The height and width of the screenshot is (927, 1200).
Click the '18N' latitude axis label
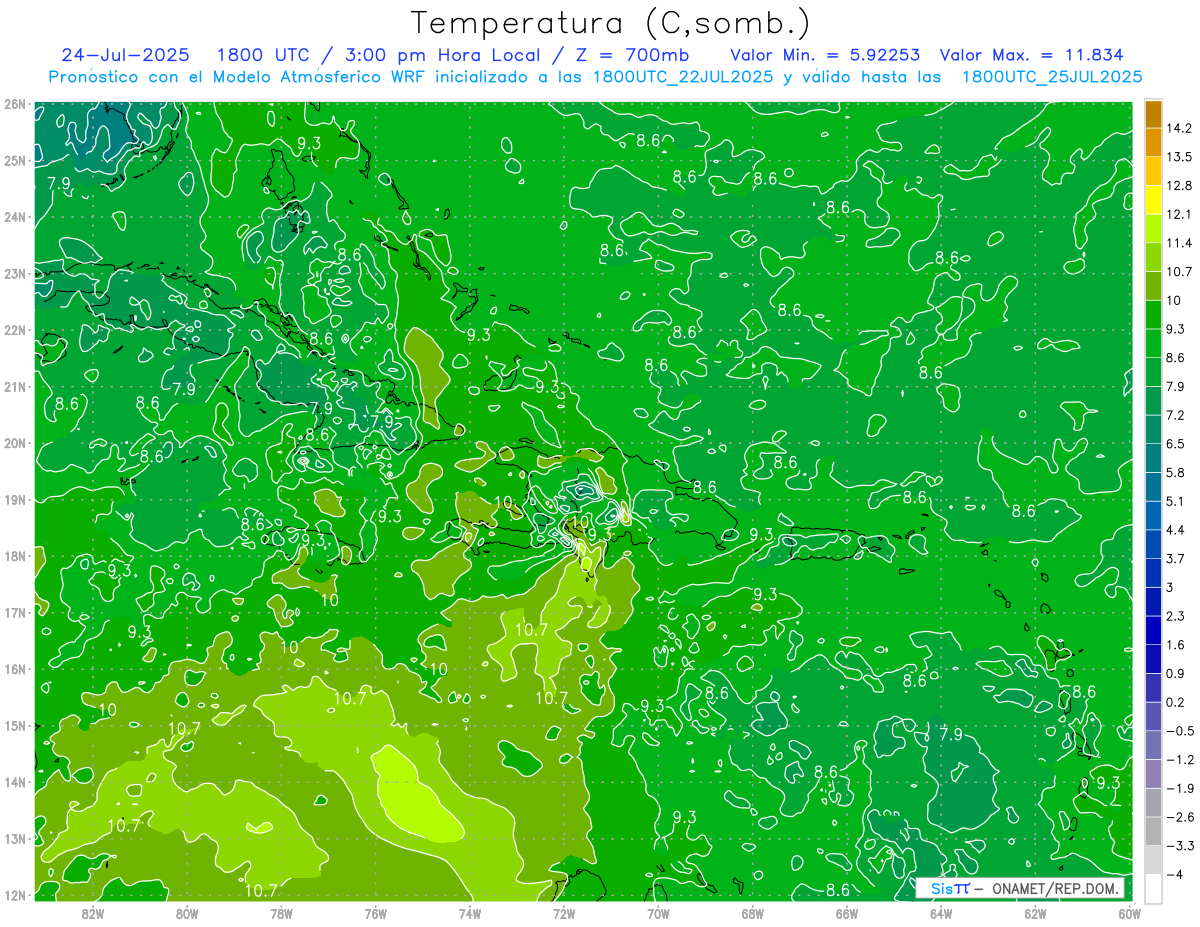(15, 556)
